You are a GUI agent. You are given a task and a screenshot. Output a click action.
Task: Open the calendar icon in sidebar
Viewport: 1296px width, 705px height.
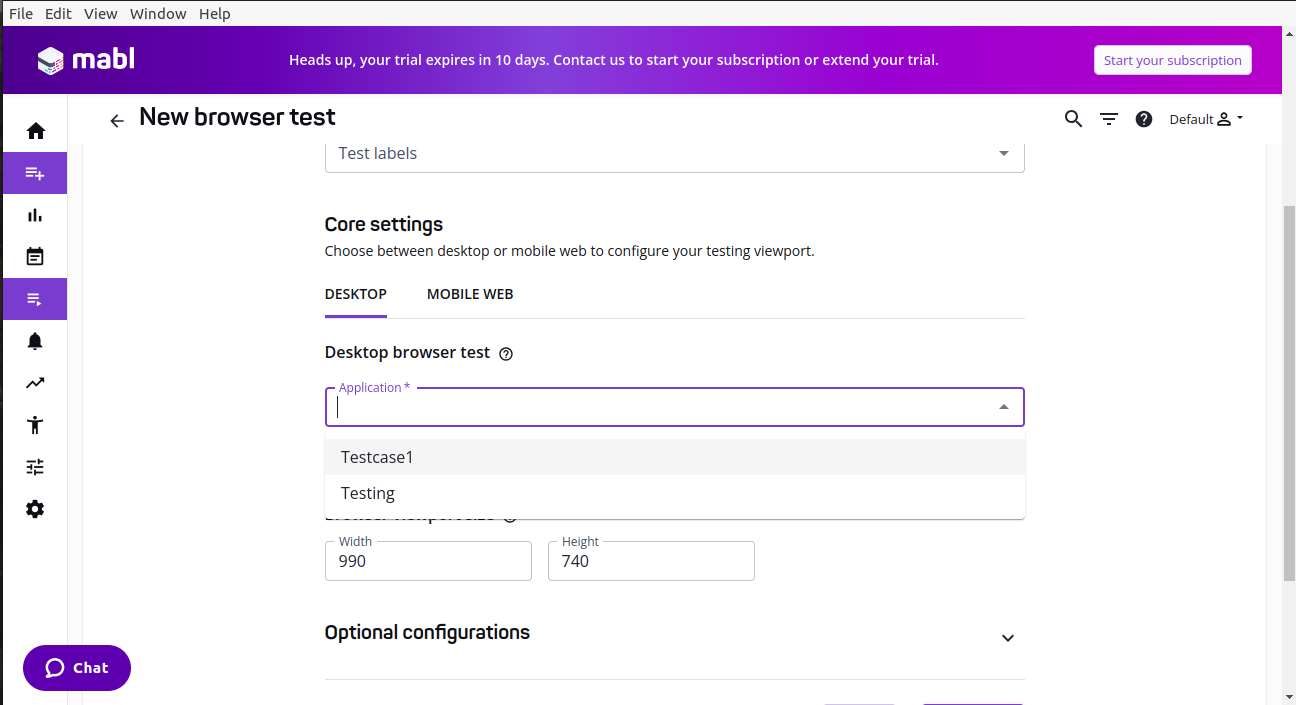point(35,257)
